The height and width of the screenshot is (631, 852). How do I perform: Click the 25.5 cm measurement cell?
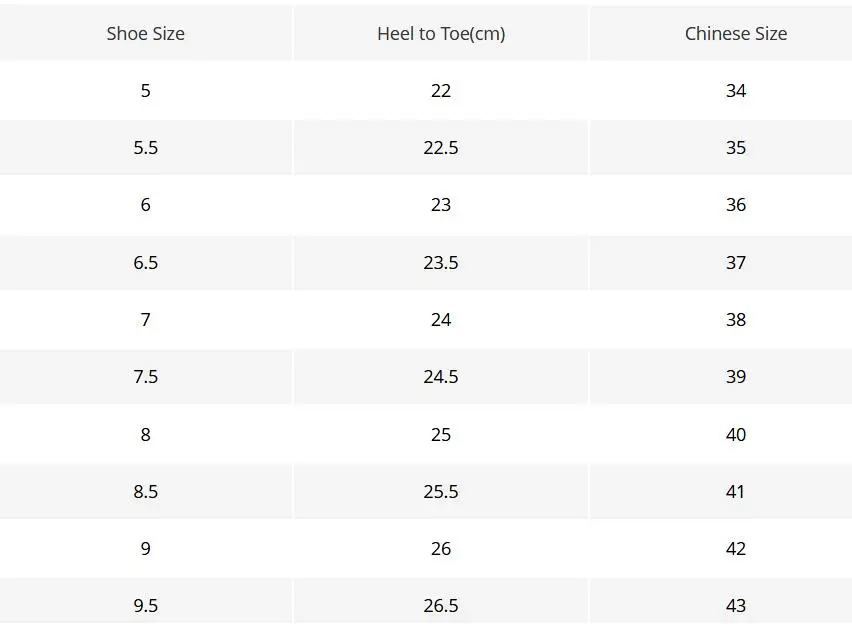click(x=441, y=492)
